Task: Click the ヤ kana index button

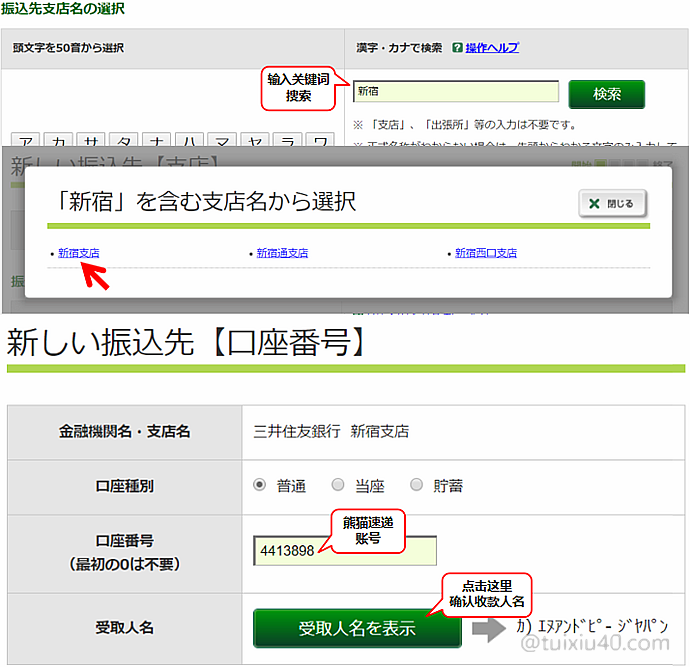Action: (x=255, y=139)
